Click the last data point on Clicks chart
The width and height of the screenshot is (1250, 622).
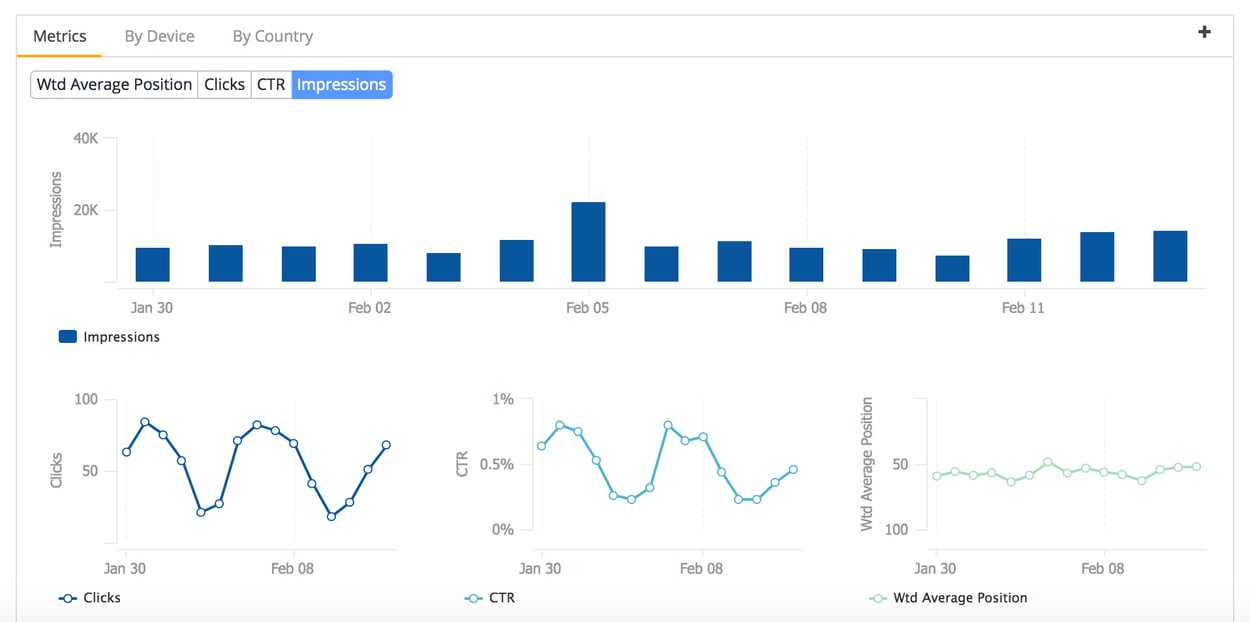[x=386, y=445]
